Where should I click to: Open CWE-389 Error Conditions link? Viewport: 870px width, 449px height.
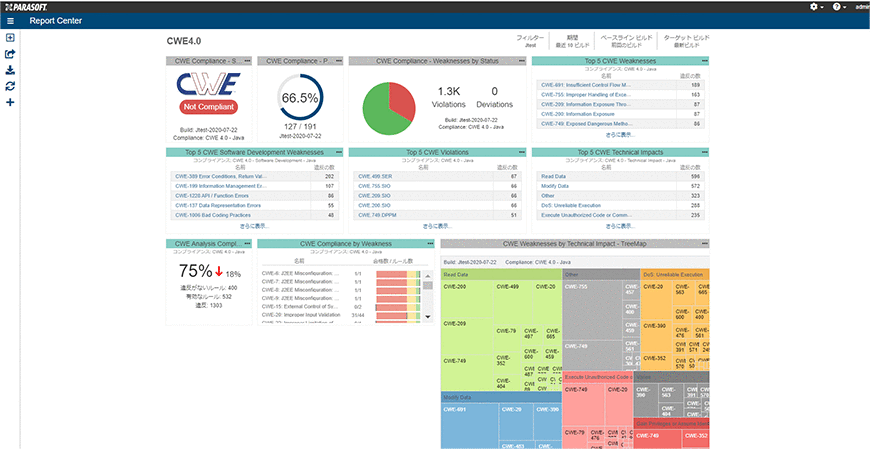[x=221, y=176]
